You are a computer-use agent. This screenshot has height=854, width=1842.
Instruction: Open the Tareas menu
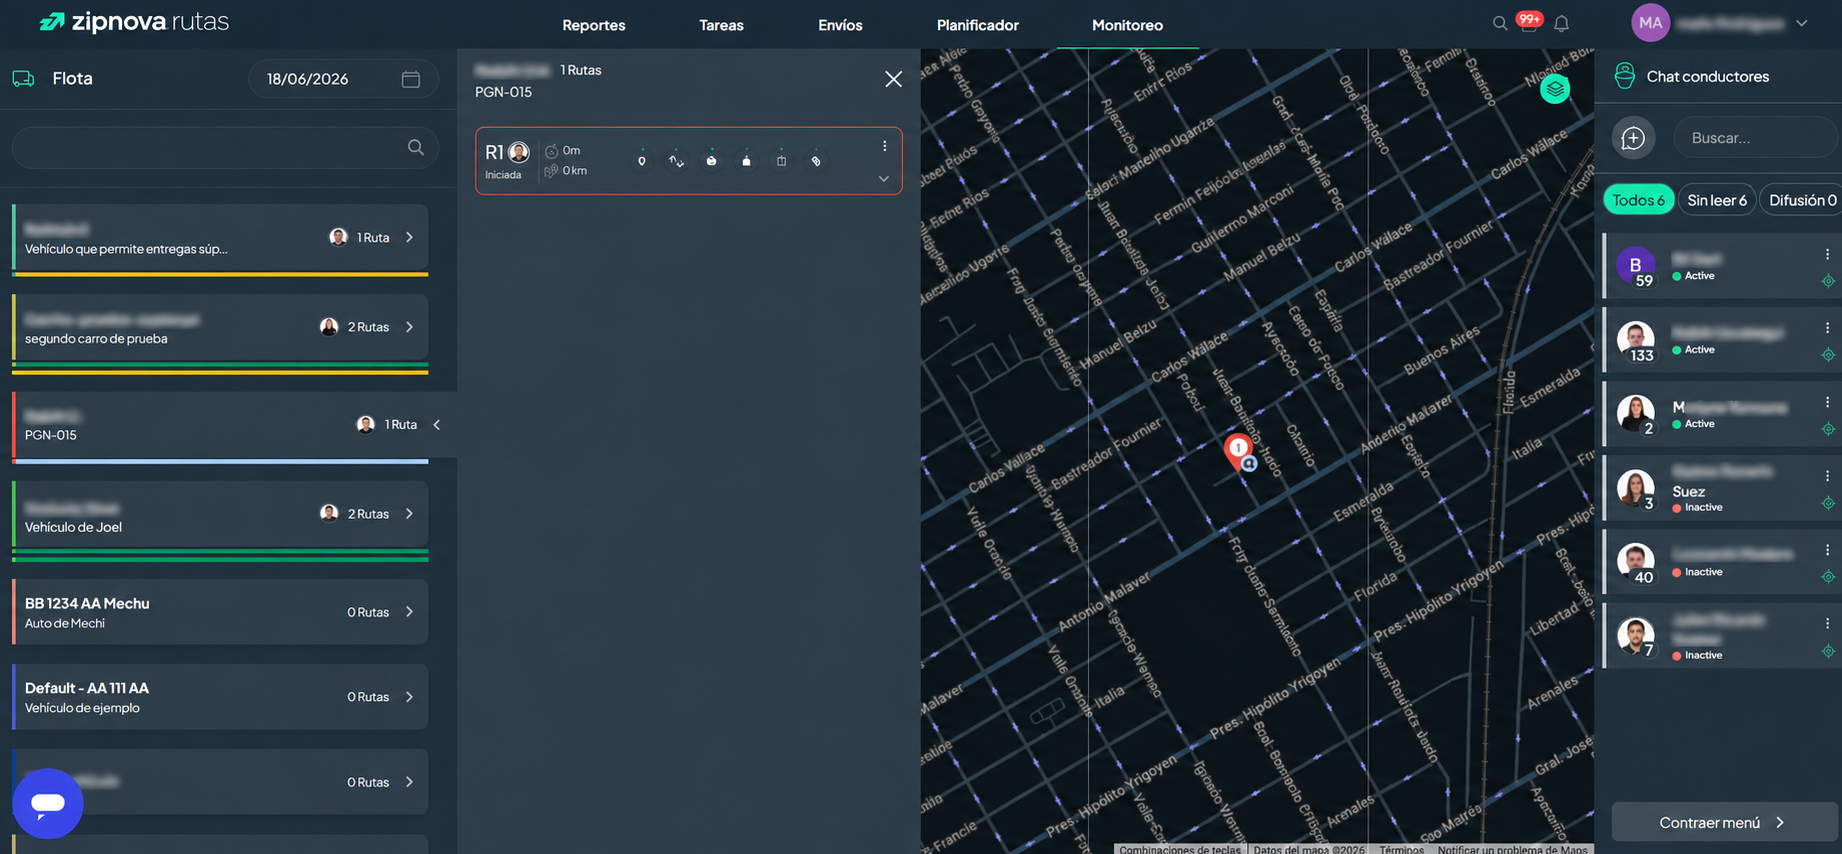point(721,25)
